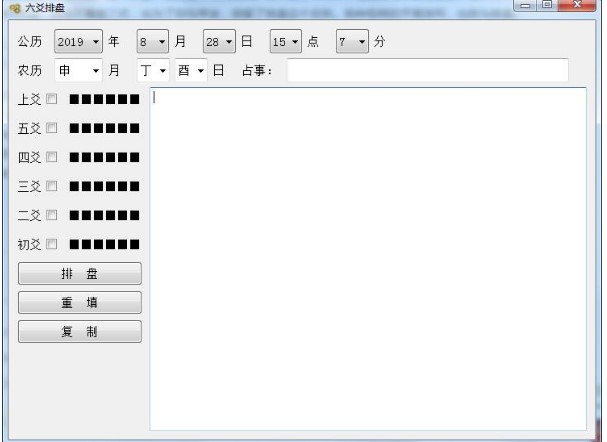Click the 农历 label
This screenshot has width=607, height=442.
[x=30, y=70]
